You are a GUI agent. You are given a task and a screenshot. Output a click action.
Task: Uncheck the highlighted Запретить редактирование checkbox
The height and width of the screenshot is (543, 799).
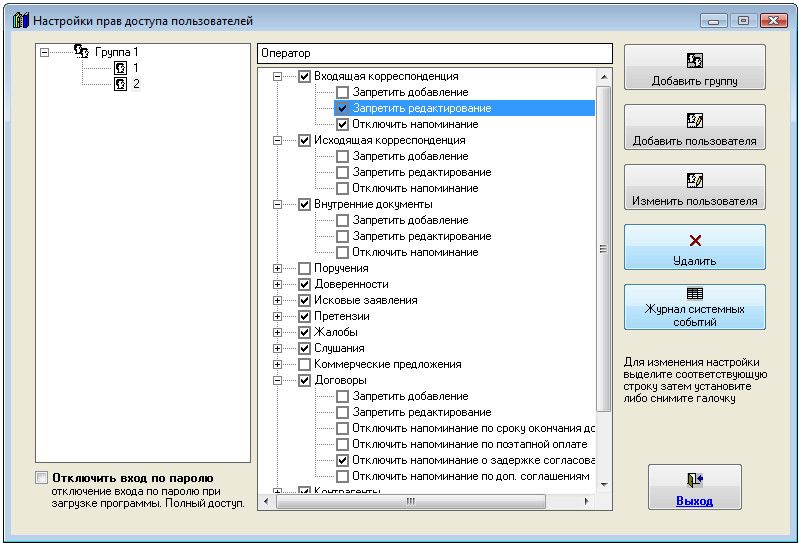coord(343,108)
